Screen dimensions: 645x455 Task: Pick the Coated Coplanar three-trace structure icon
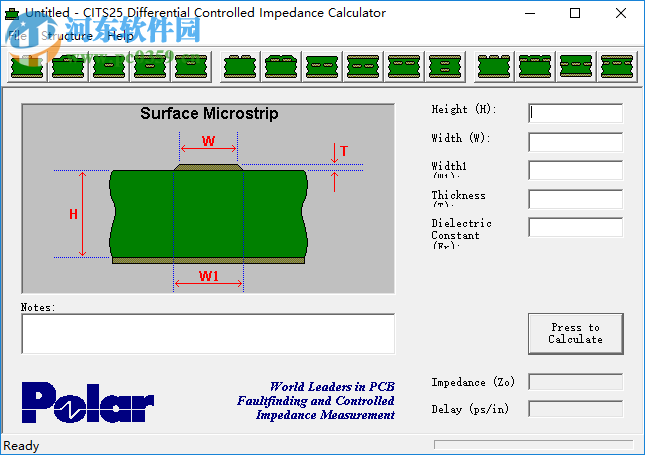pos(535,67)
